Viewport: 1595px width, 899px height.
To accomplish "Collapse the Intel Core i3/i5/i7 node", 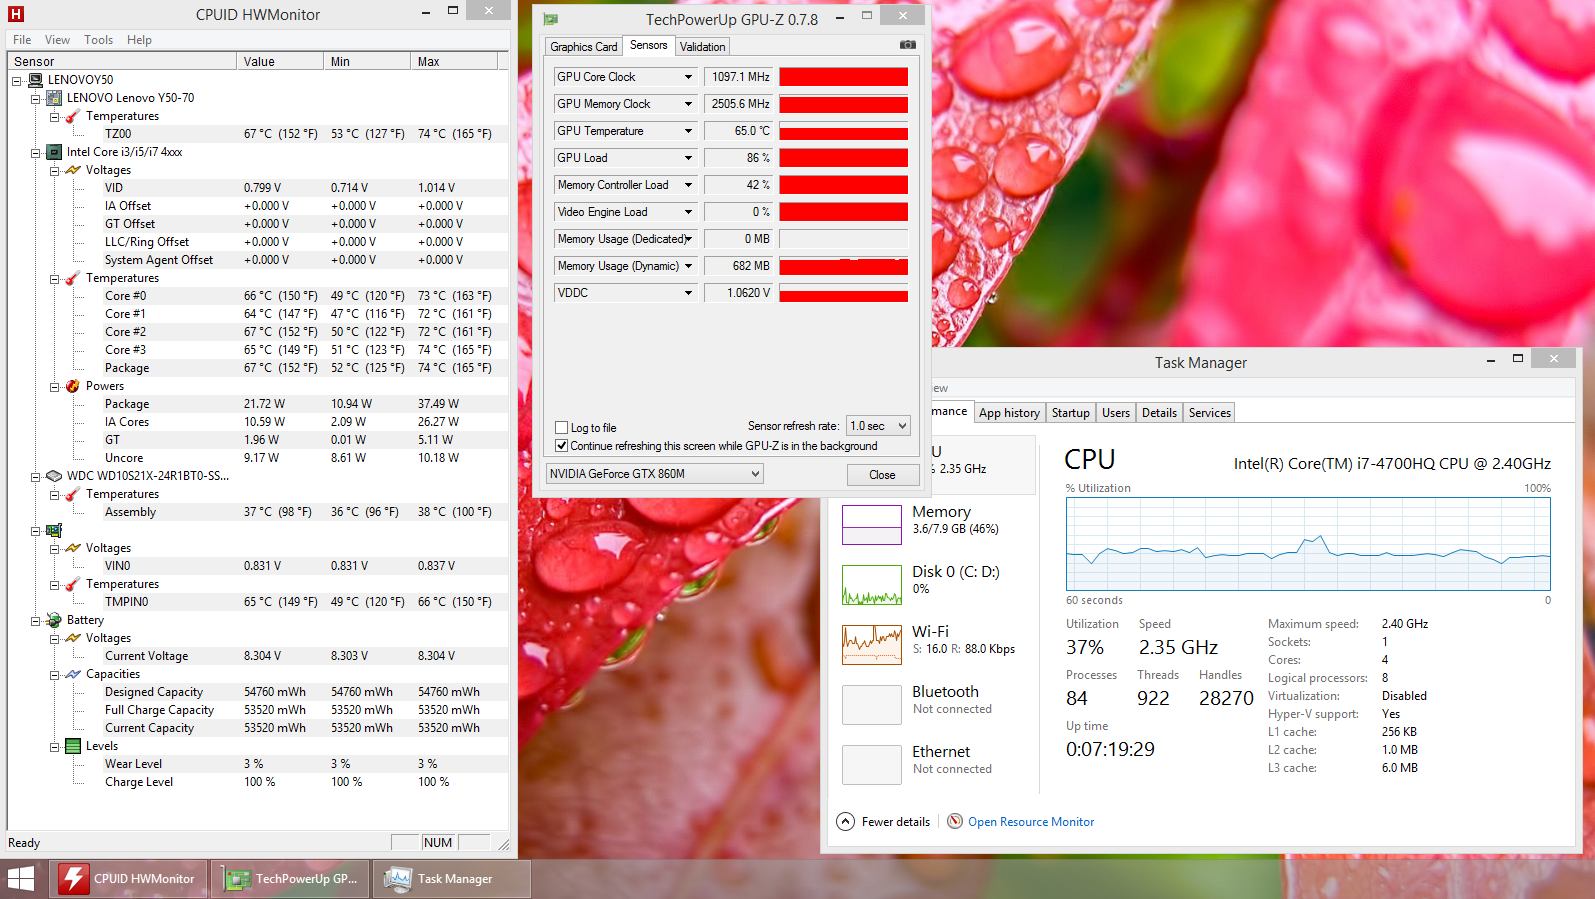I will [x=36, y=152].
